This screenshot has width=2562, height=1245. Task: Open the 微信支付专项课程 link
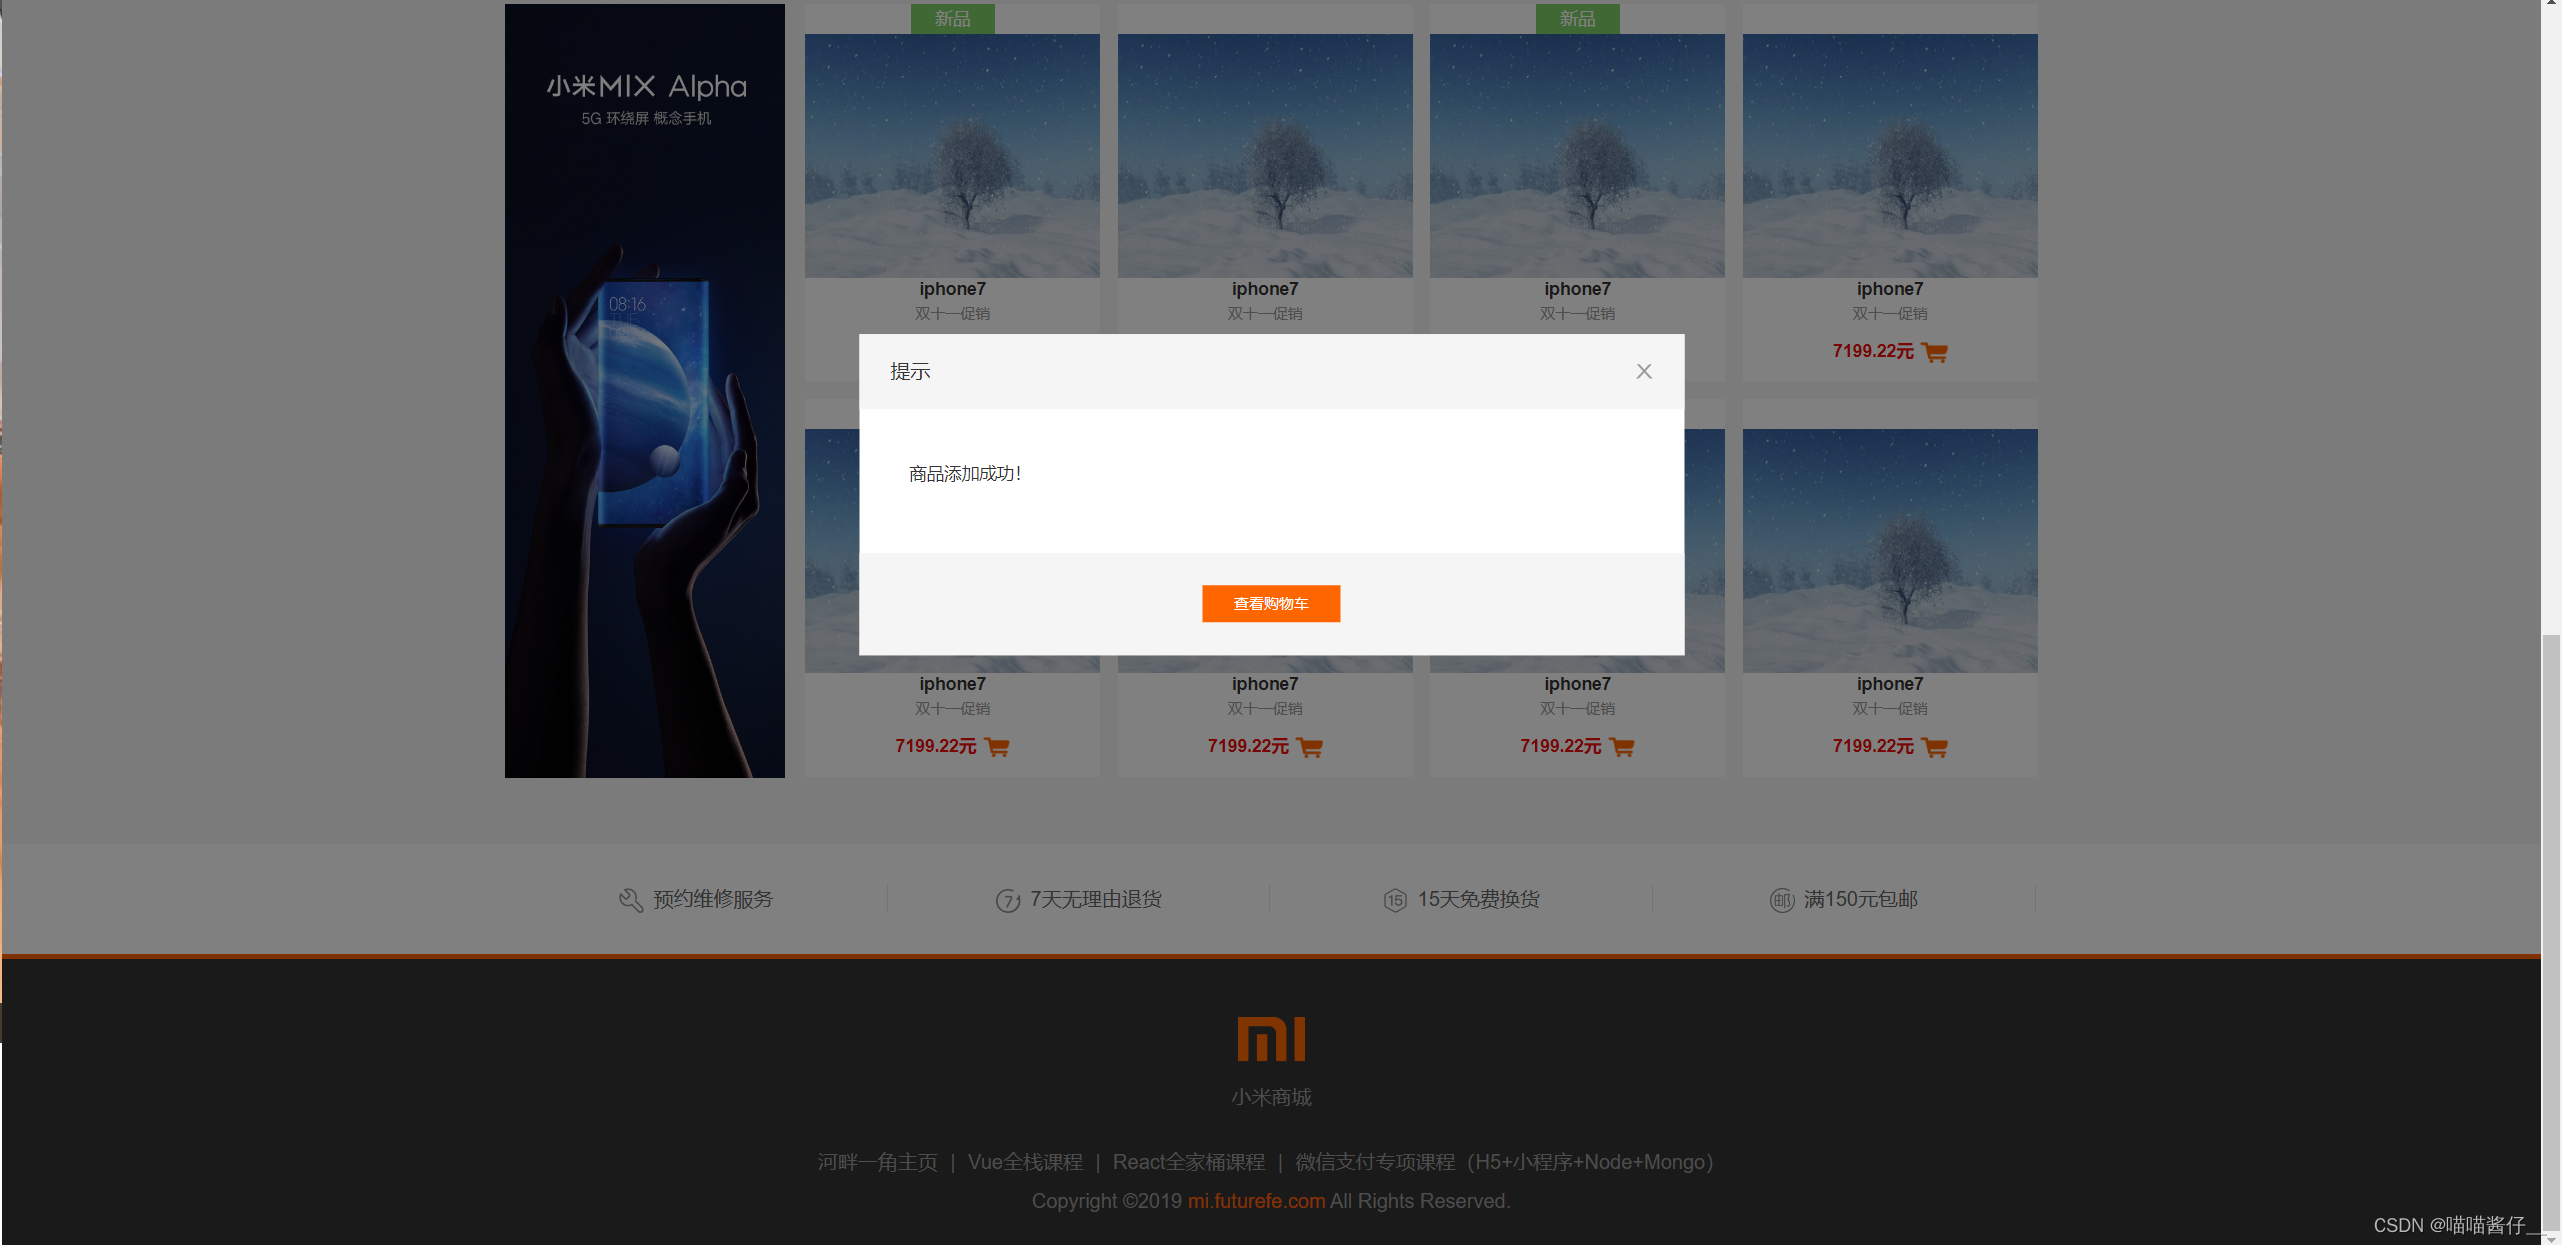1374,1162
